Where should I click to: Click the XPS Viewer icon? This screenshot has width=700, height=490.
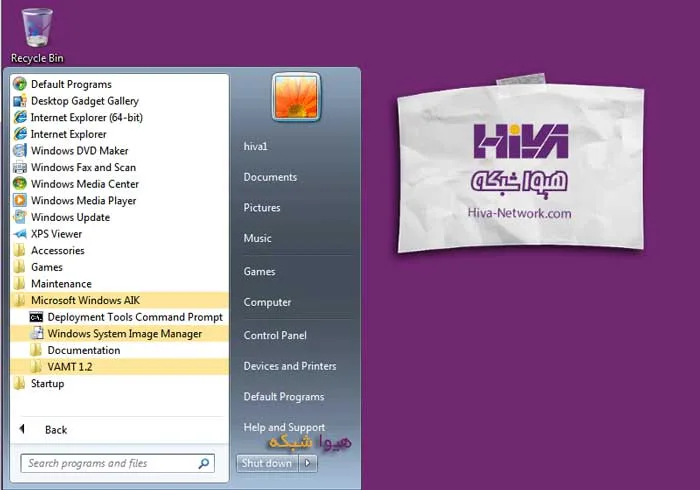(20, 234)
